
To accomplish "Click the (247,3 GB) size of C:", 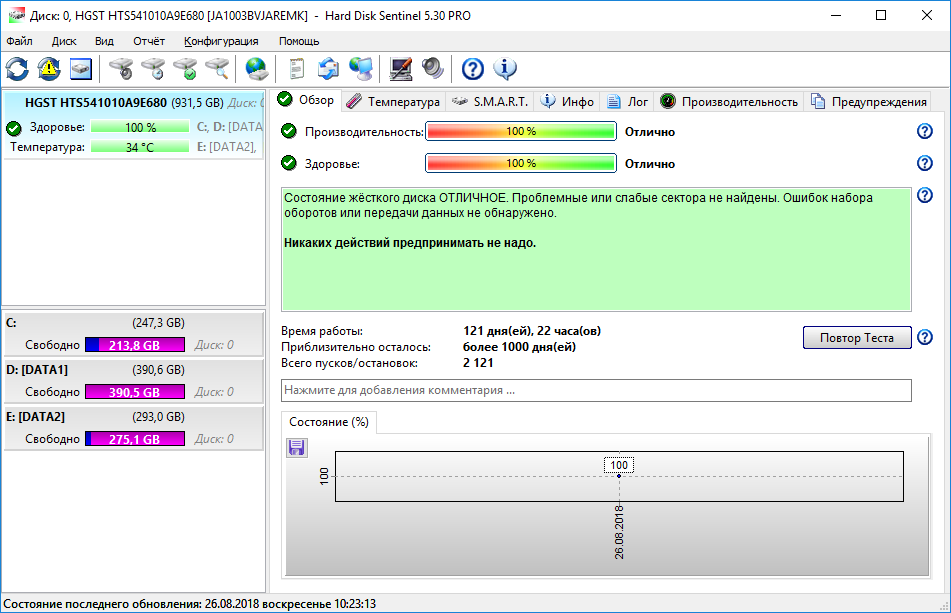I will tap(158, 323).
